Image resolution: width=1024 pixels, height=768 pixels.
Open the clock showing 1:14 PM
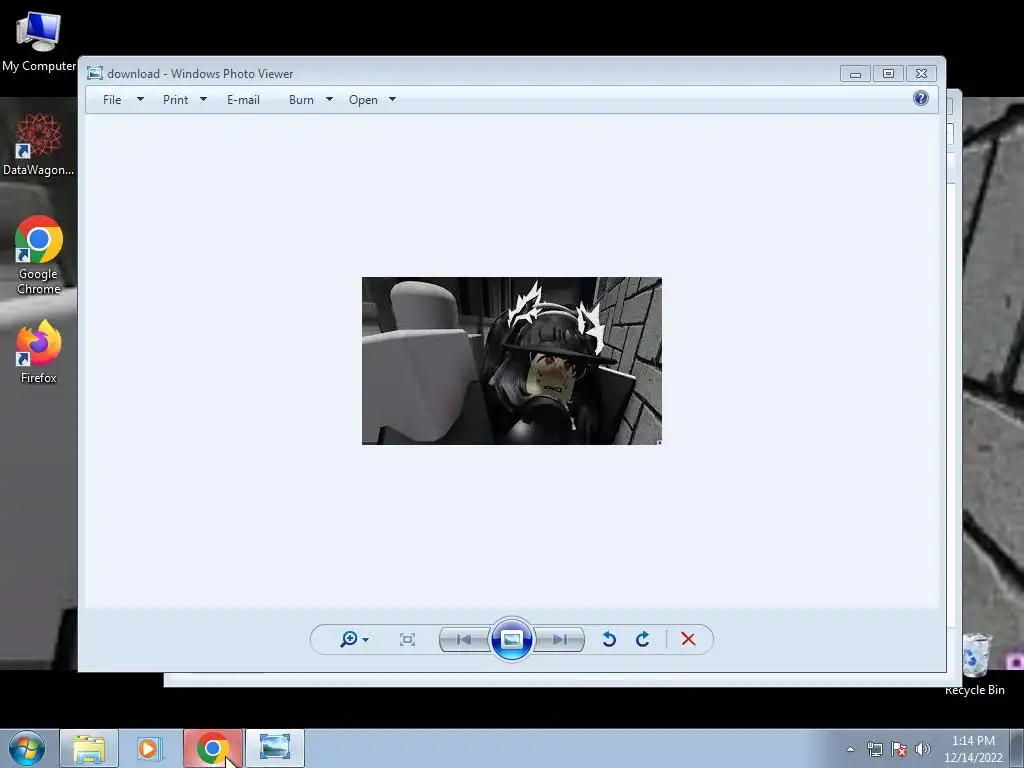click(973, 749)
